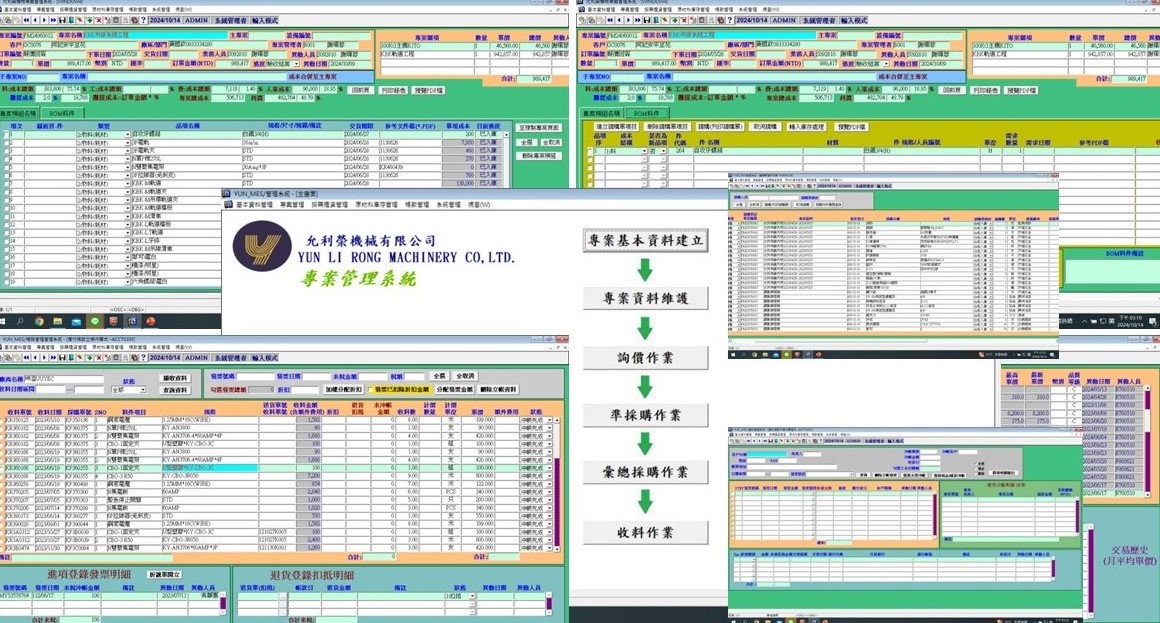The width and height of the screenshot is (1160, 623).
Task: Click the 發票號碼 input field in accounts window
Action: click(x=255, y=377)
